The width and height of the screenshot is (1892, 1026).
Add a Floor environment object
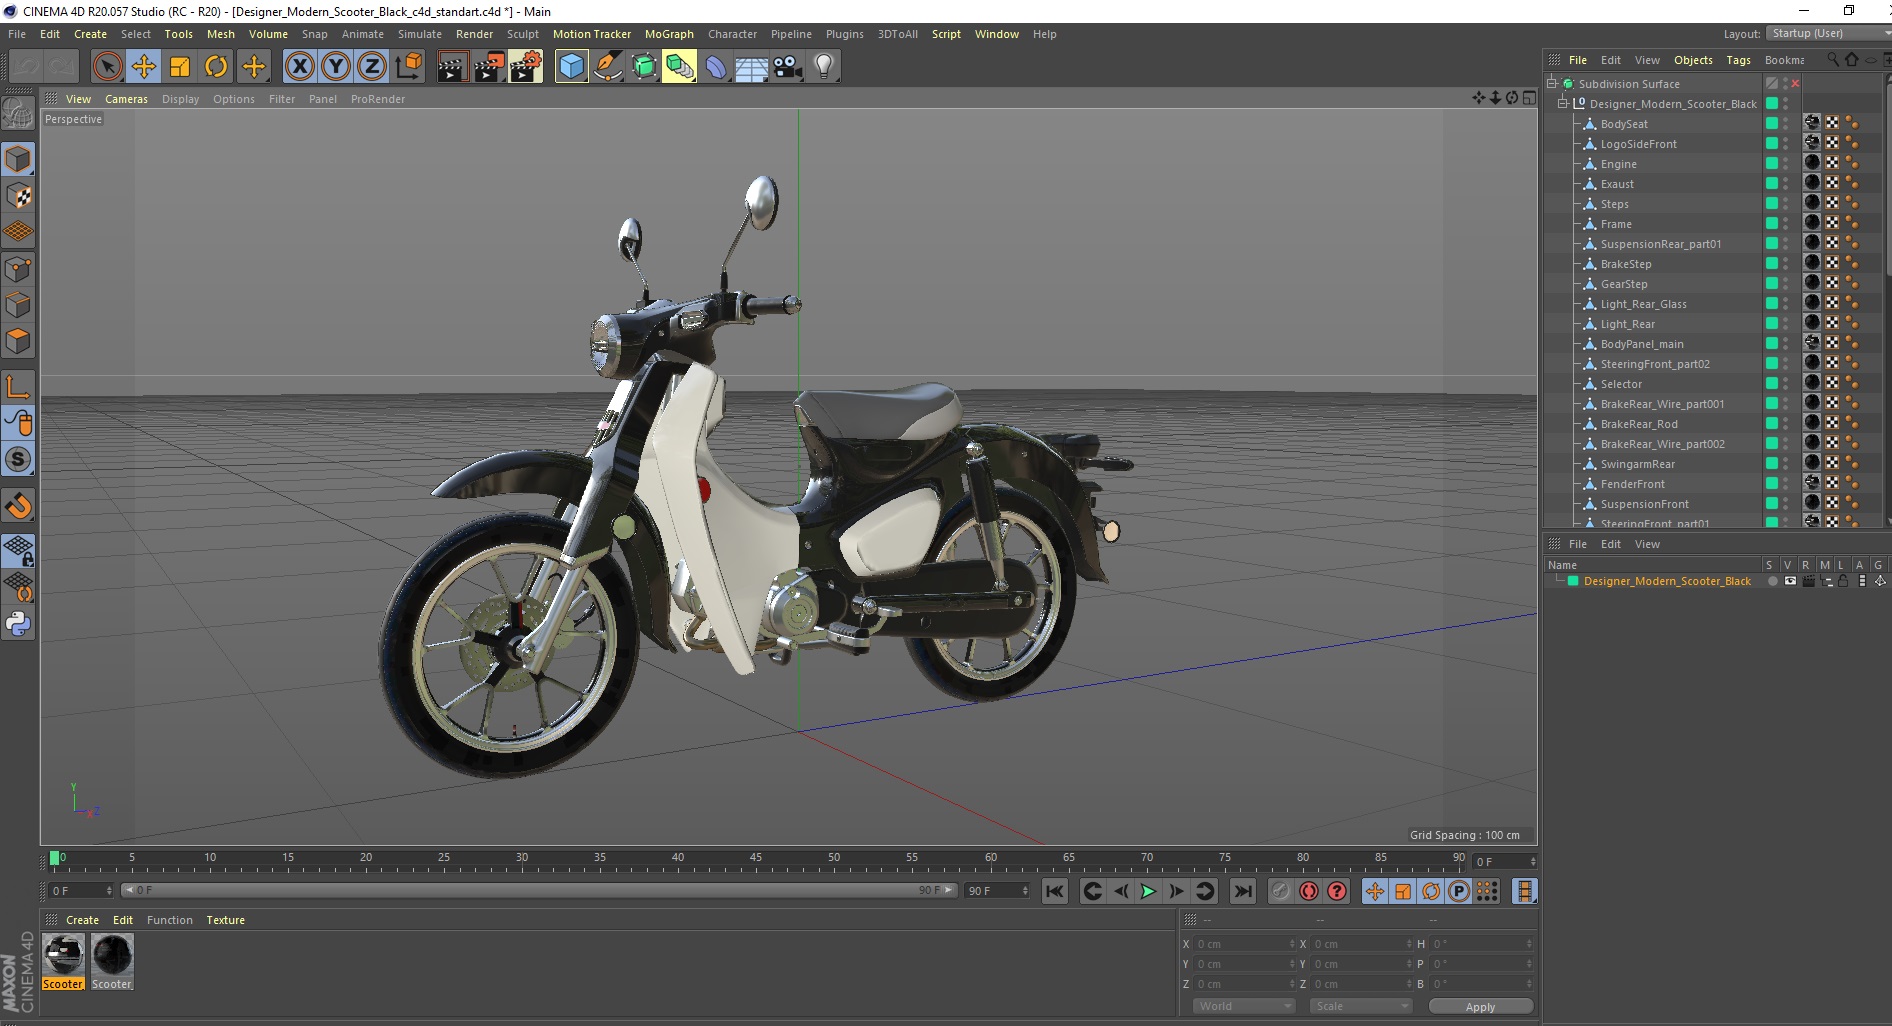tap(751, 67)
